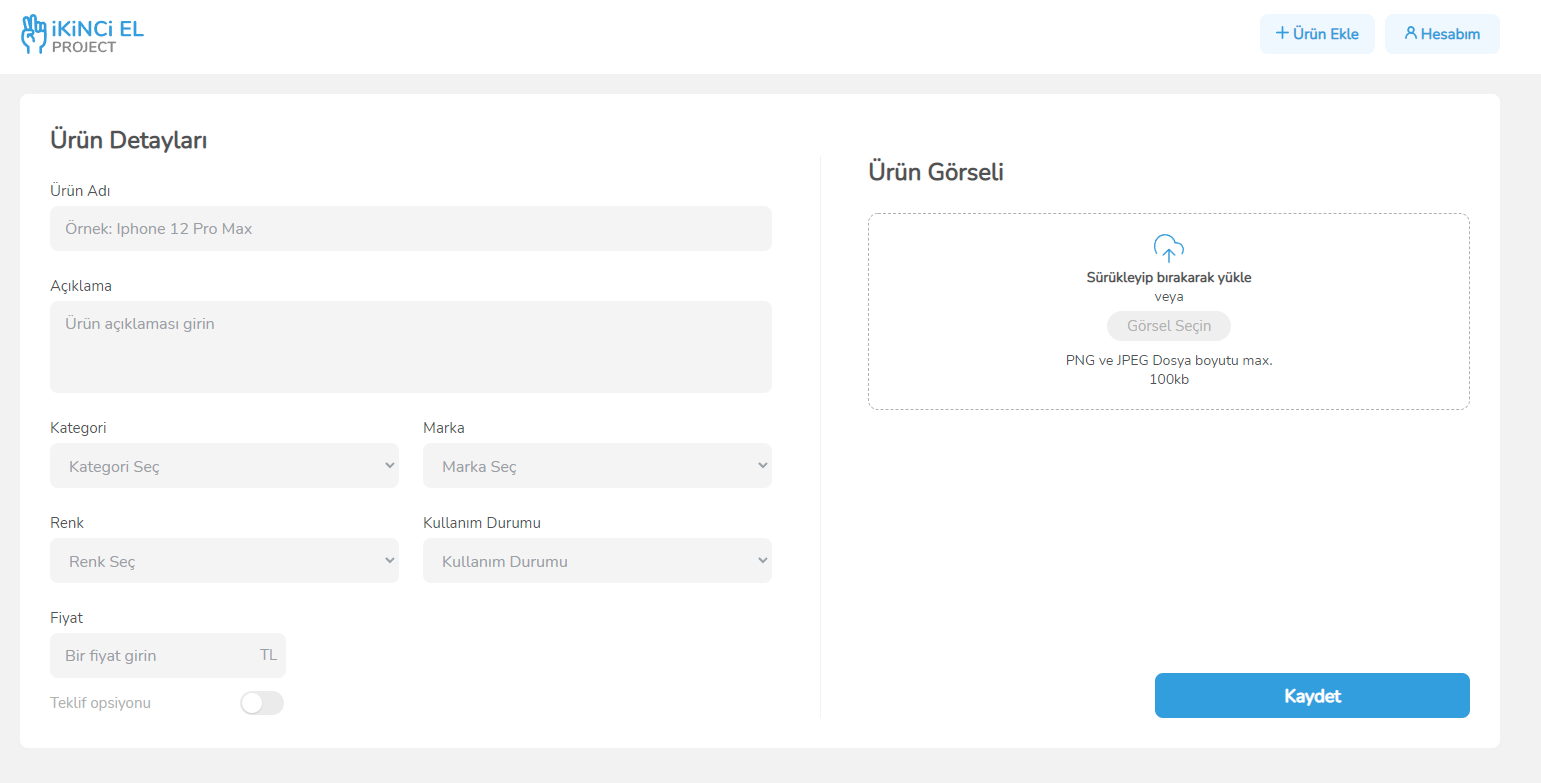Open the Marka Seç dropdown arrow
This screenshot has height=783, width=1541.
click(762, 465)
